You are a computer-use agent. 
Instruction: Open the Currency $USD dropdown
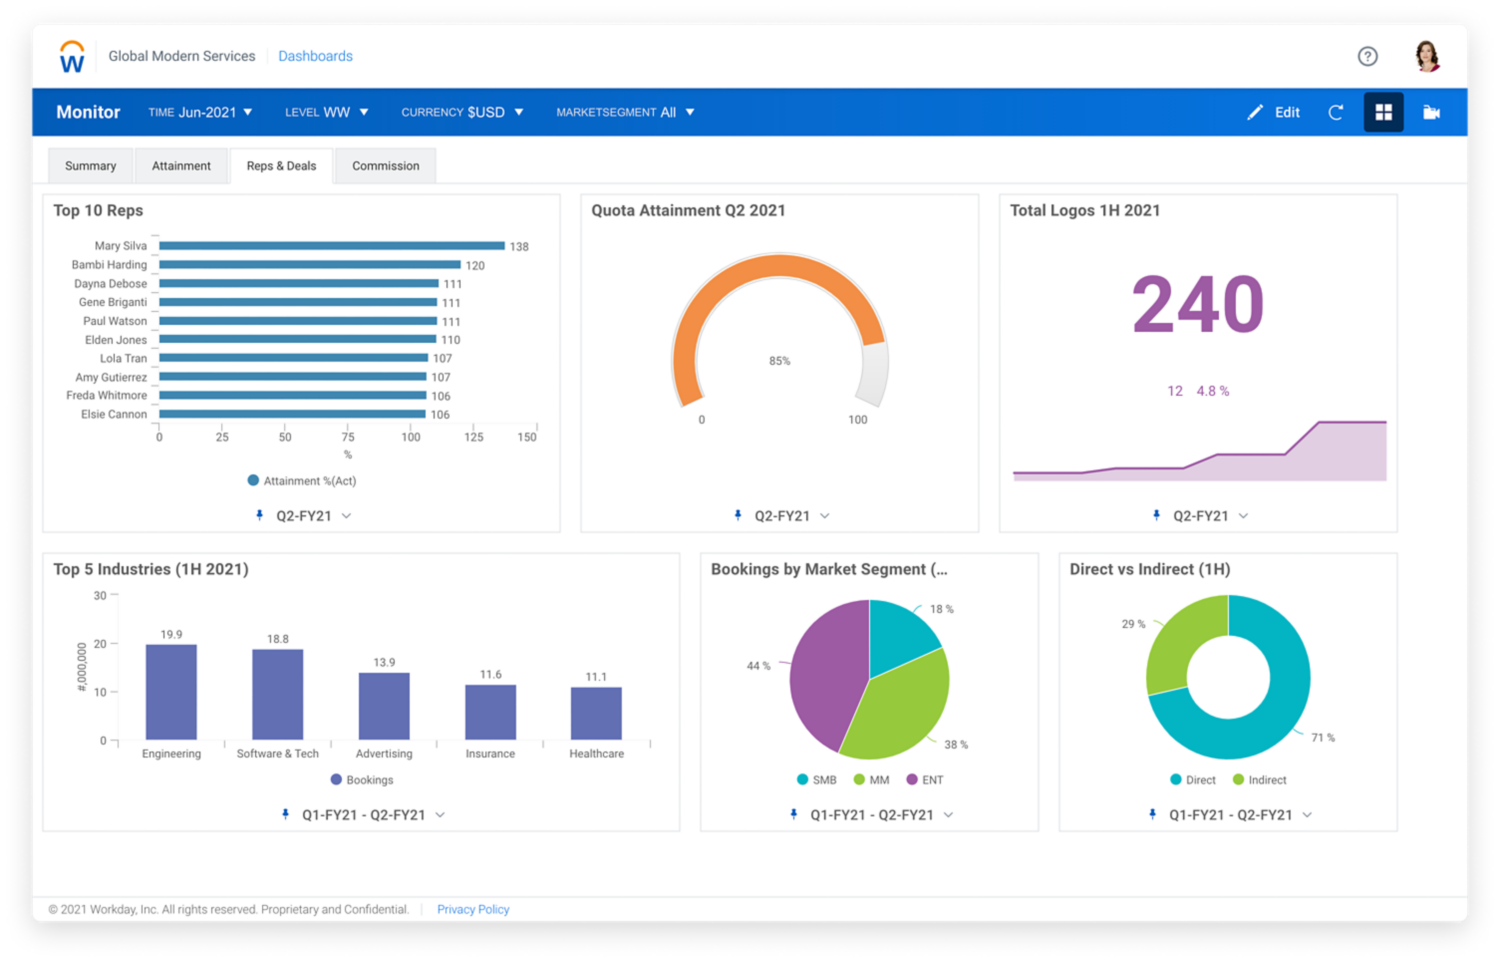[x=462, y=112]
